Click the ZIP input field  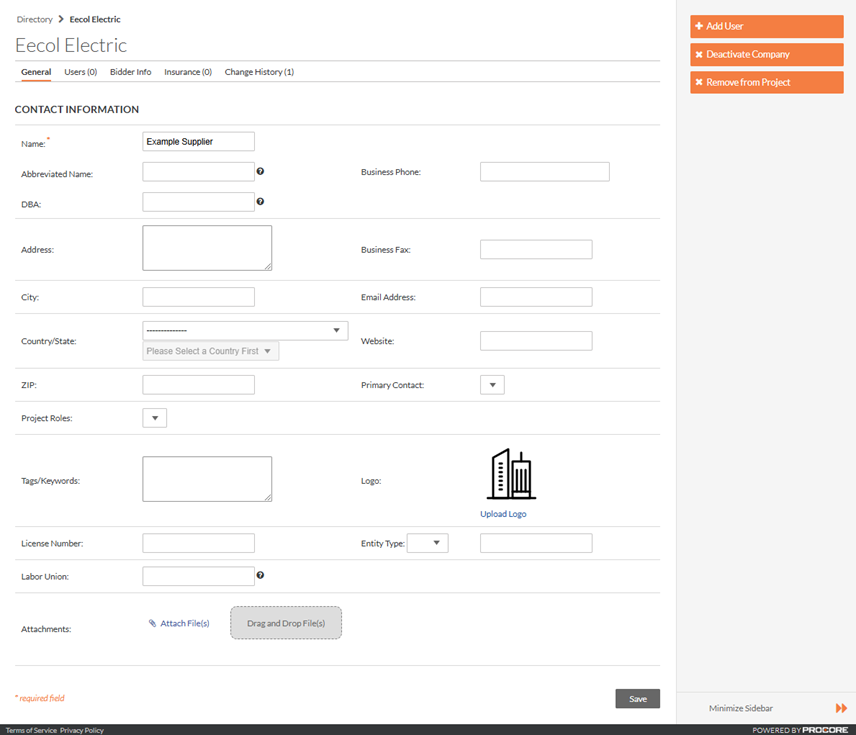(198, 385)
